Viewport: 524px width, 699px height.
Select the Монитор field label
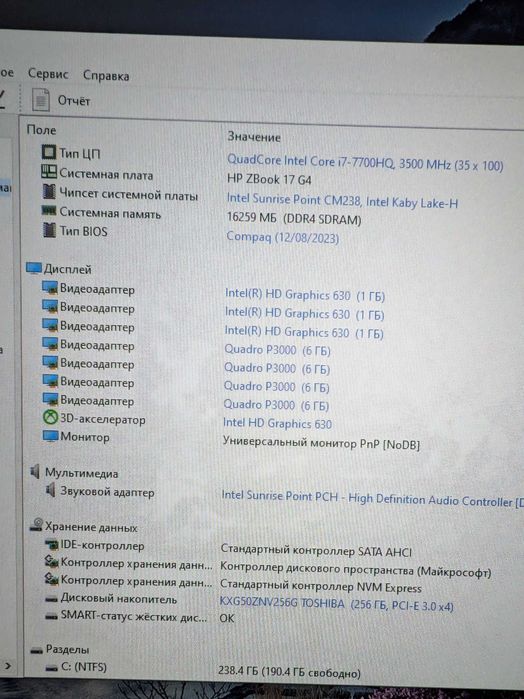(85, 437)
